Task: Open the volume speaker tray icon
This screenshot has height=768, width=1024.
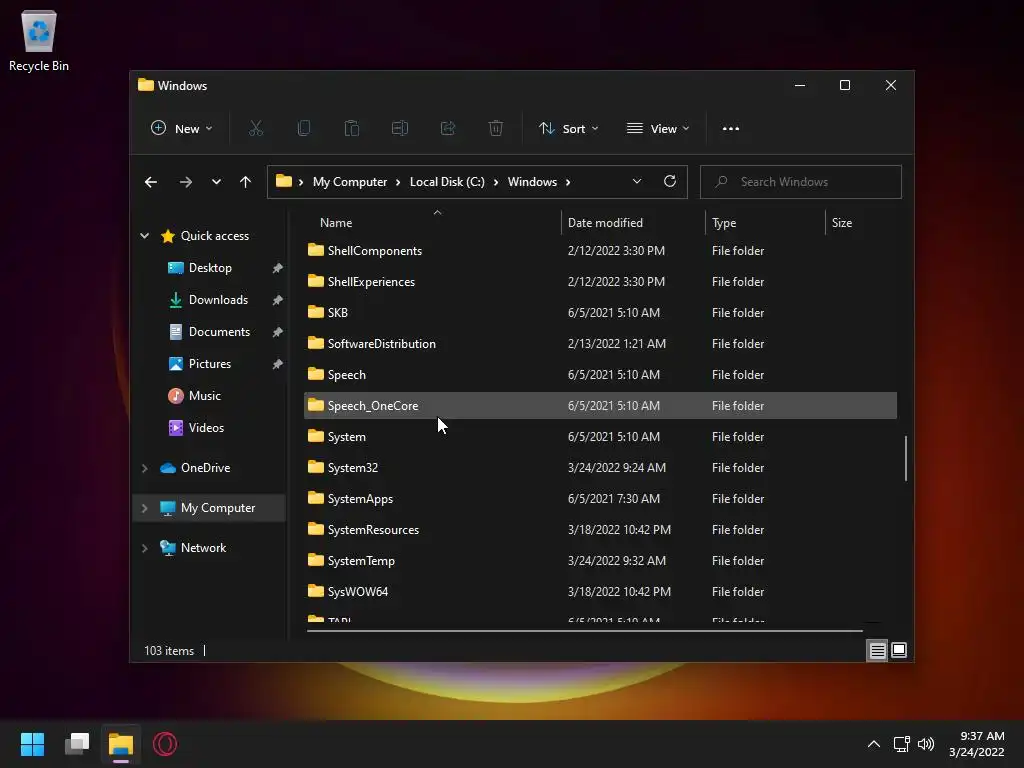Action: [926, 744]
